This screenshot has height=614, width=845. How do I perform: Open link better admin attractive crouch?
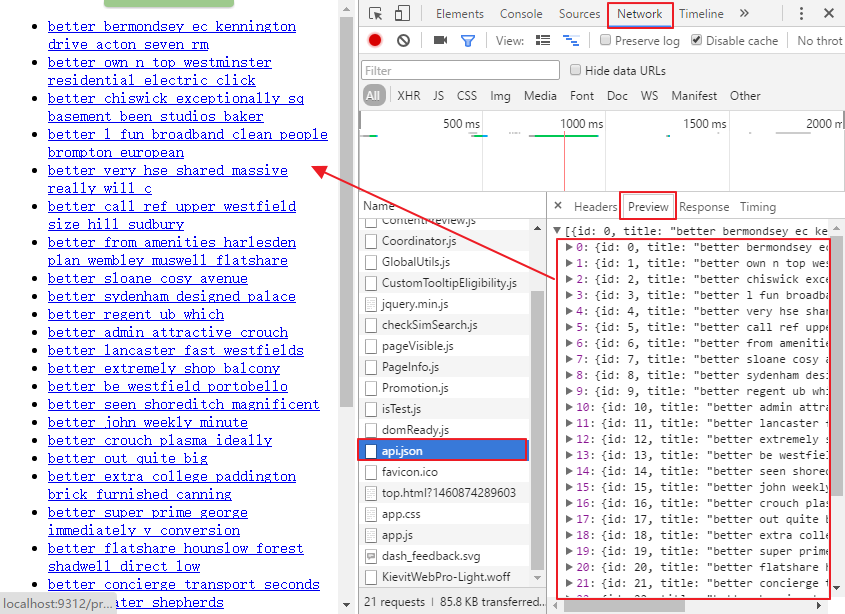coord(168,333)
